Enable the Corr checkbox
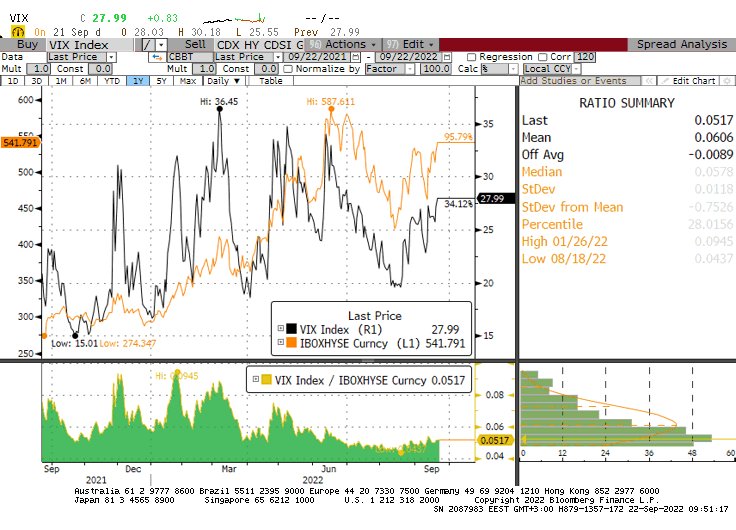This screenshot has width=736, height=530. click(x=543, y=57)
